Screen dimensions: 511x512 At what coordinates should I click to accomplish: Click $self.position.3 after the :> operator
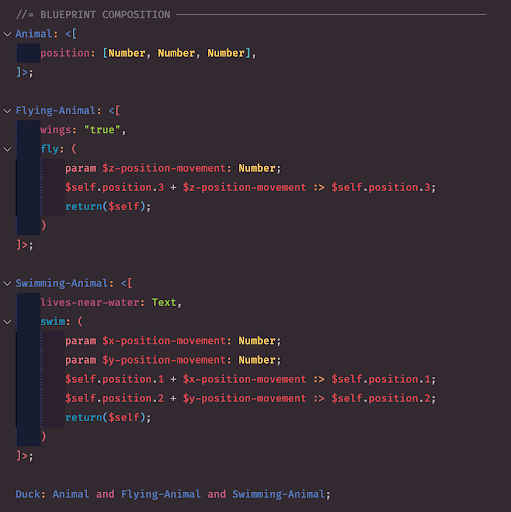point(381,188)
